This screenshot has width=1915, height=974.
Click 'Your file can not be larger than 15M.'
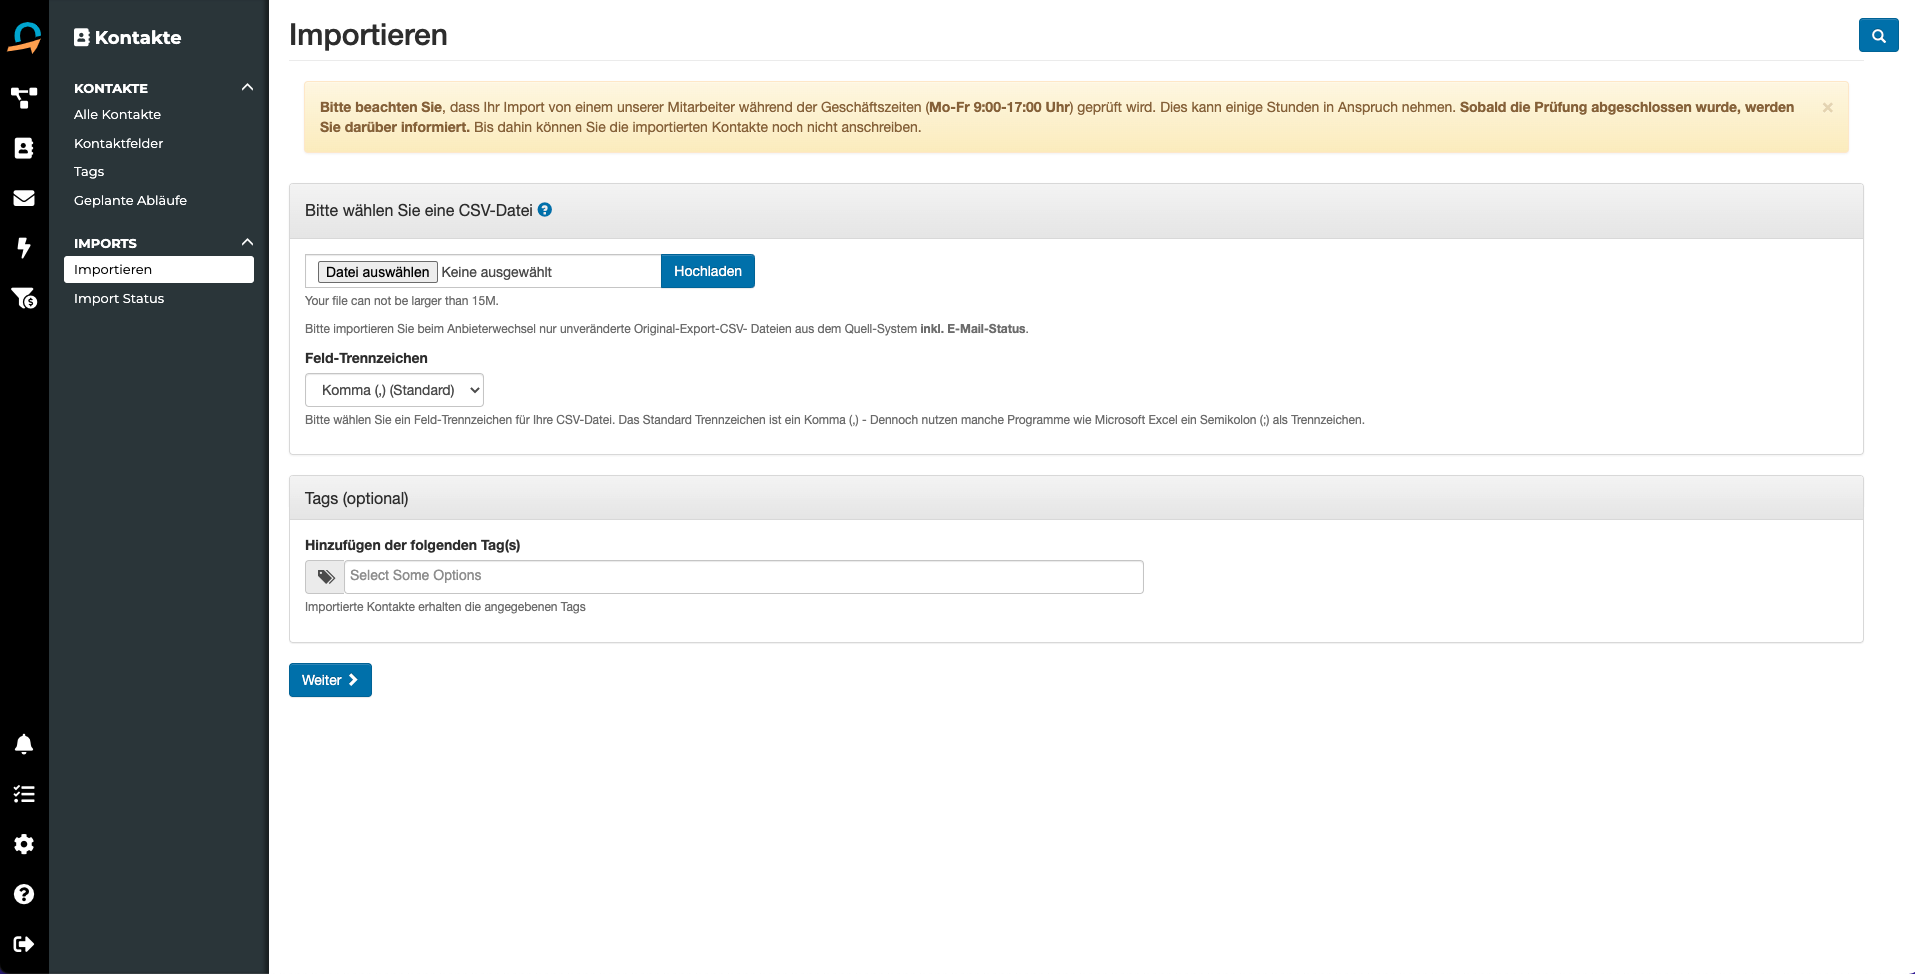(x=401, y=301)
